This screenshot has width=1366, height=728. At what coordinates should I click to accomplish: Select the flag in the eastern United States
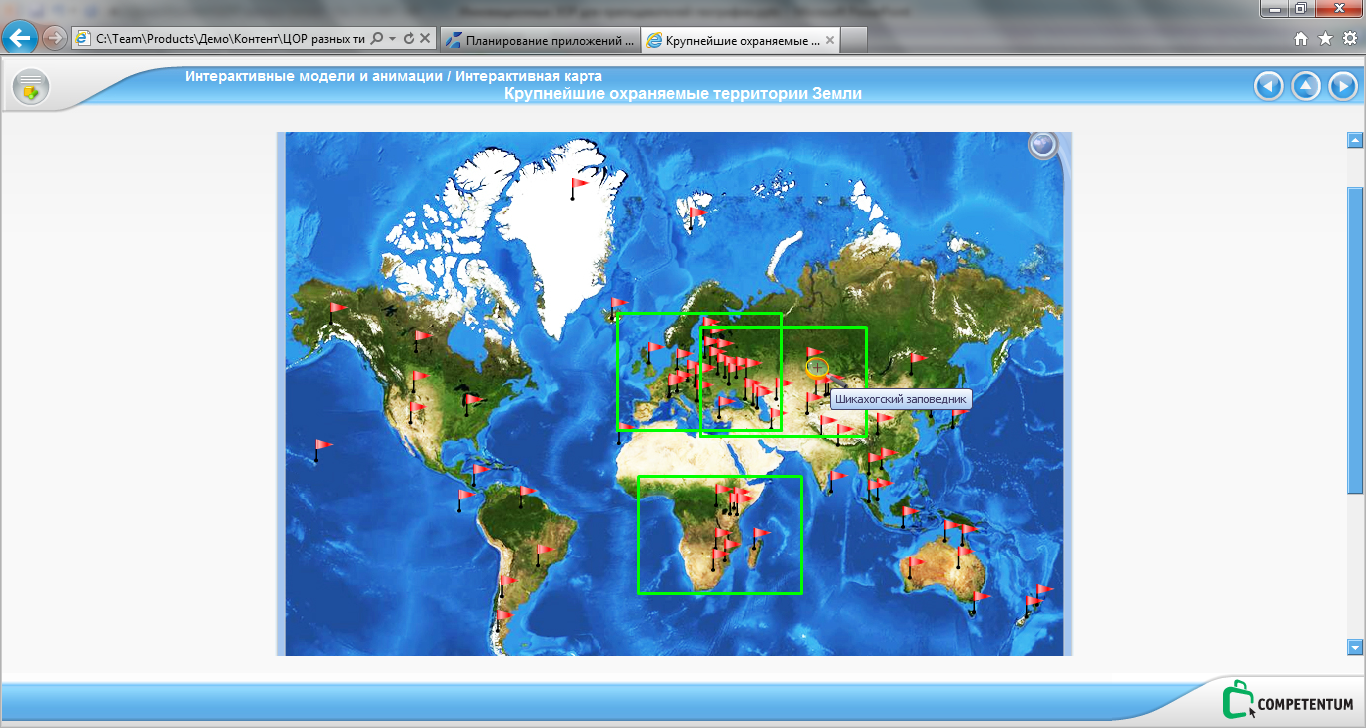tap(471, 404)
